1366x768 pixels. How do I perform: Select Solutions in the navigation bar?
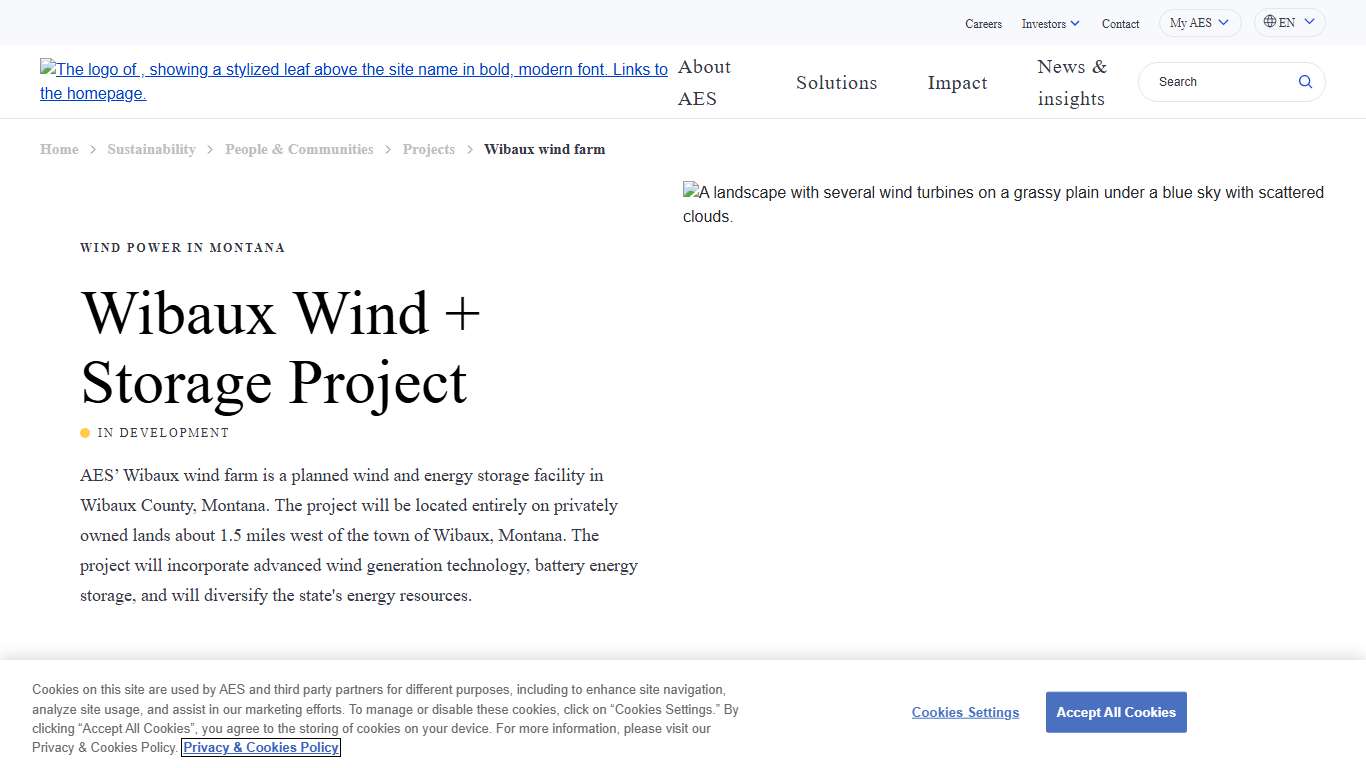click(x=836, y=82)
